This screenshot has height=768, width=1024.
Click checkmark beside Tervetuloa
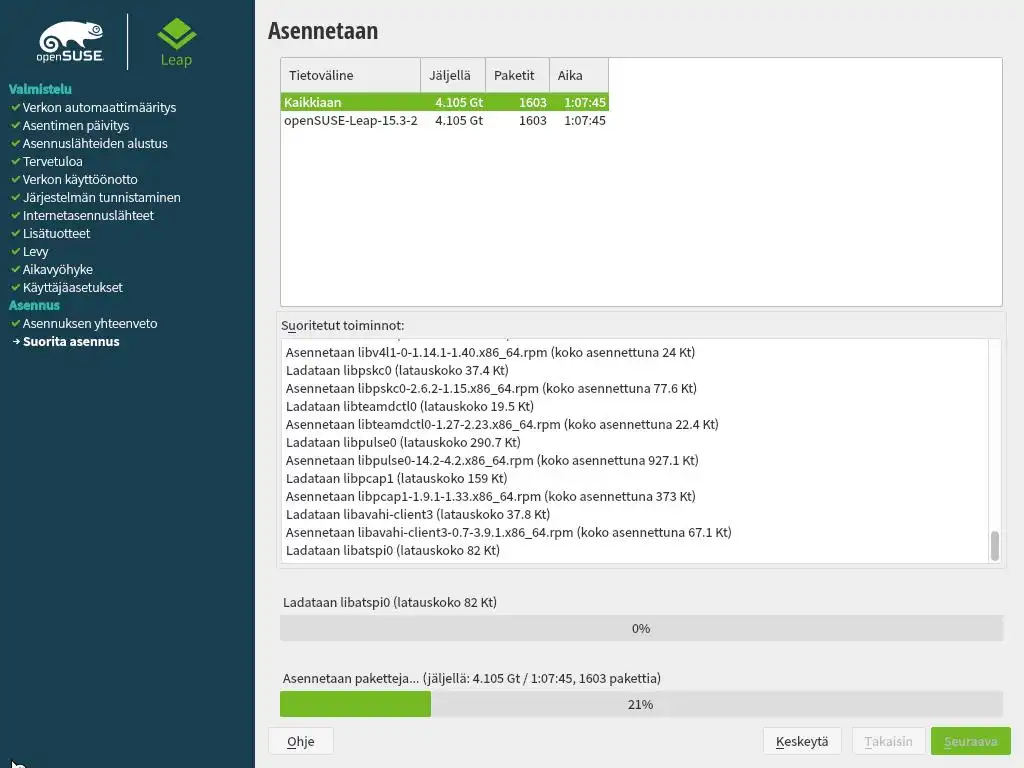pyautogui.click(x=16, y=161)
